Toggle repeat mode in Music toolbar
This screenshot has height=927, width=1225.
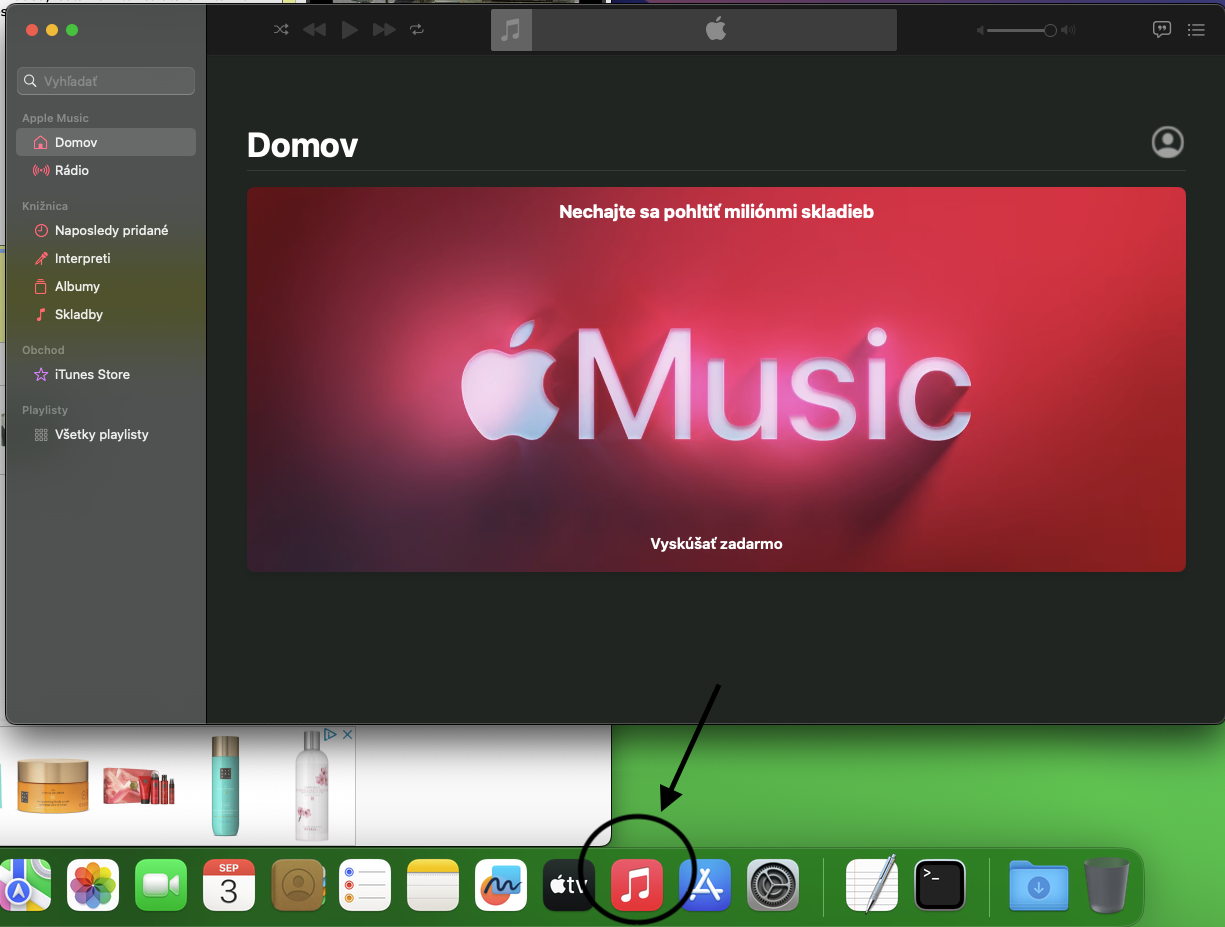click(417, 30)
